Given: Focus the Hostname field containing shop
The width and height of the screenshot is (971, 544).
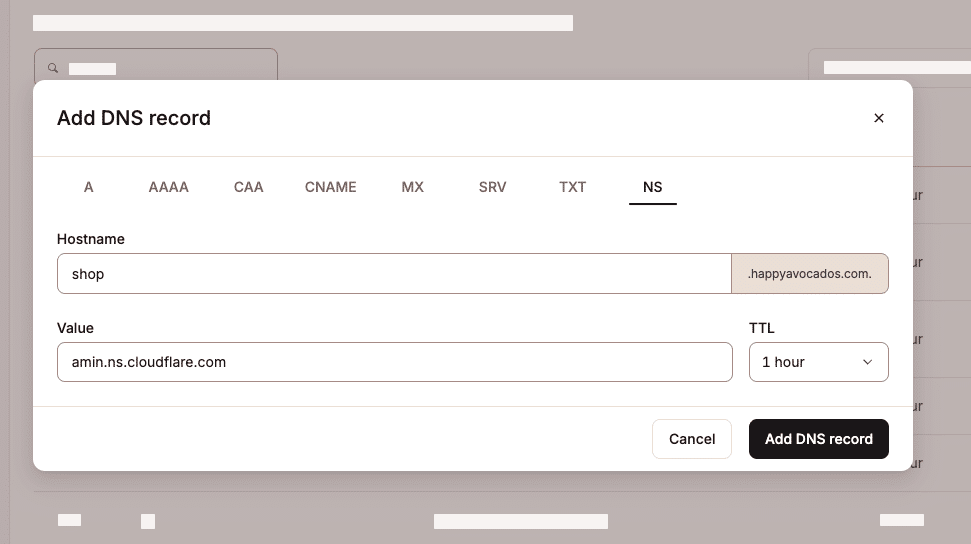Looking at the screenshot, I should click(394, 274).
